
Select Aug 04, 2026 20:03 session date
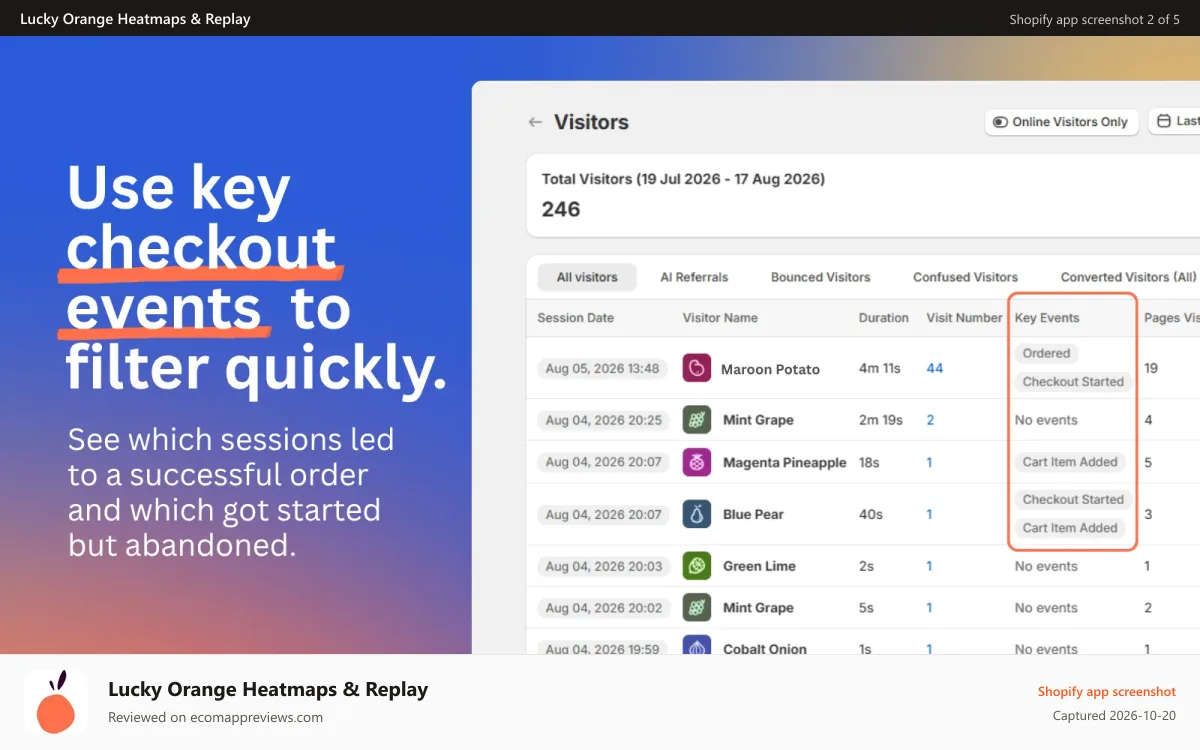(603, 566)
